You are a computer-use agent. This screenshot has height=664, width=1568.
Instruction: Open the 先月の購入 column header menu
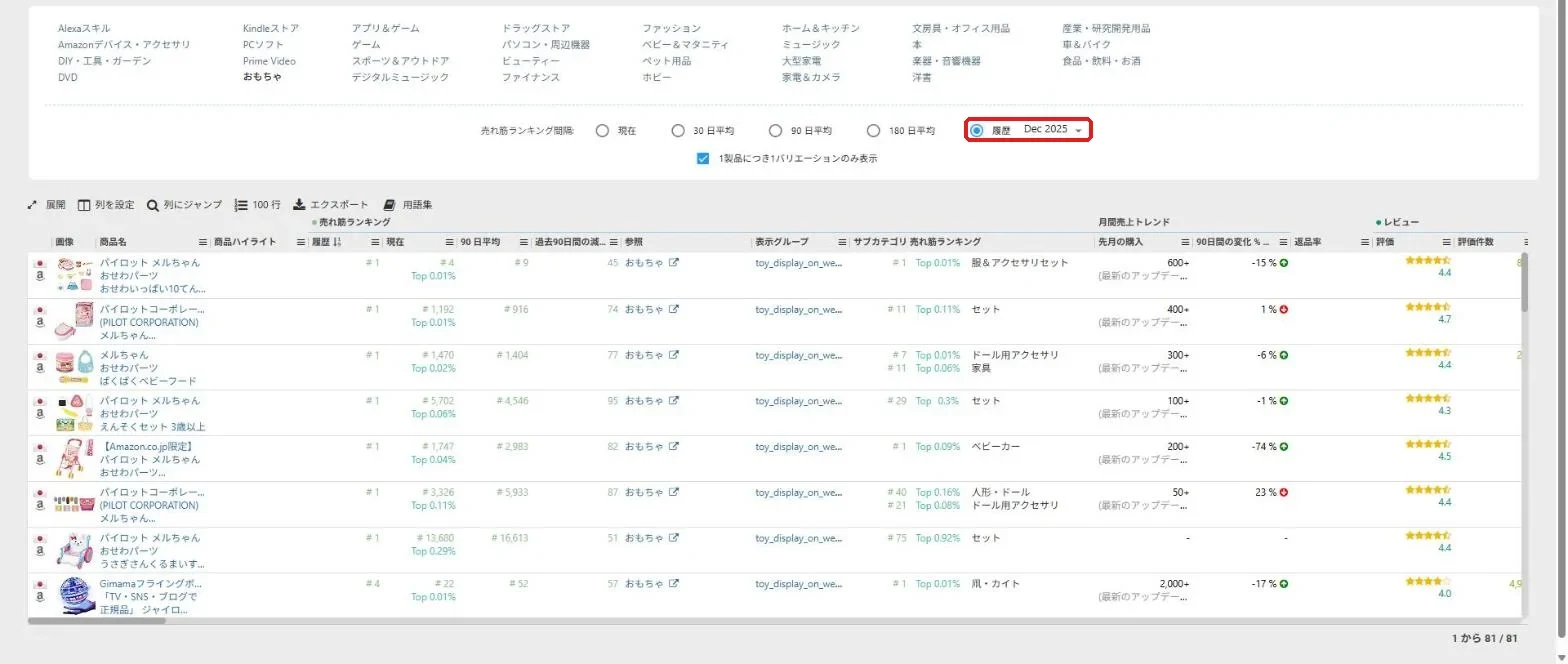[1185, 242]
